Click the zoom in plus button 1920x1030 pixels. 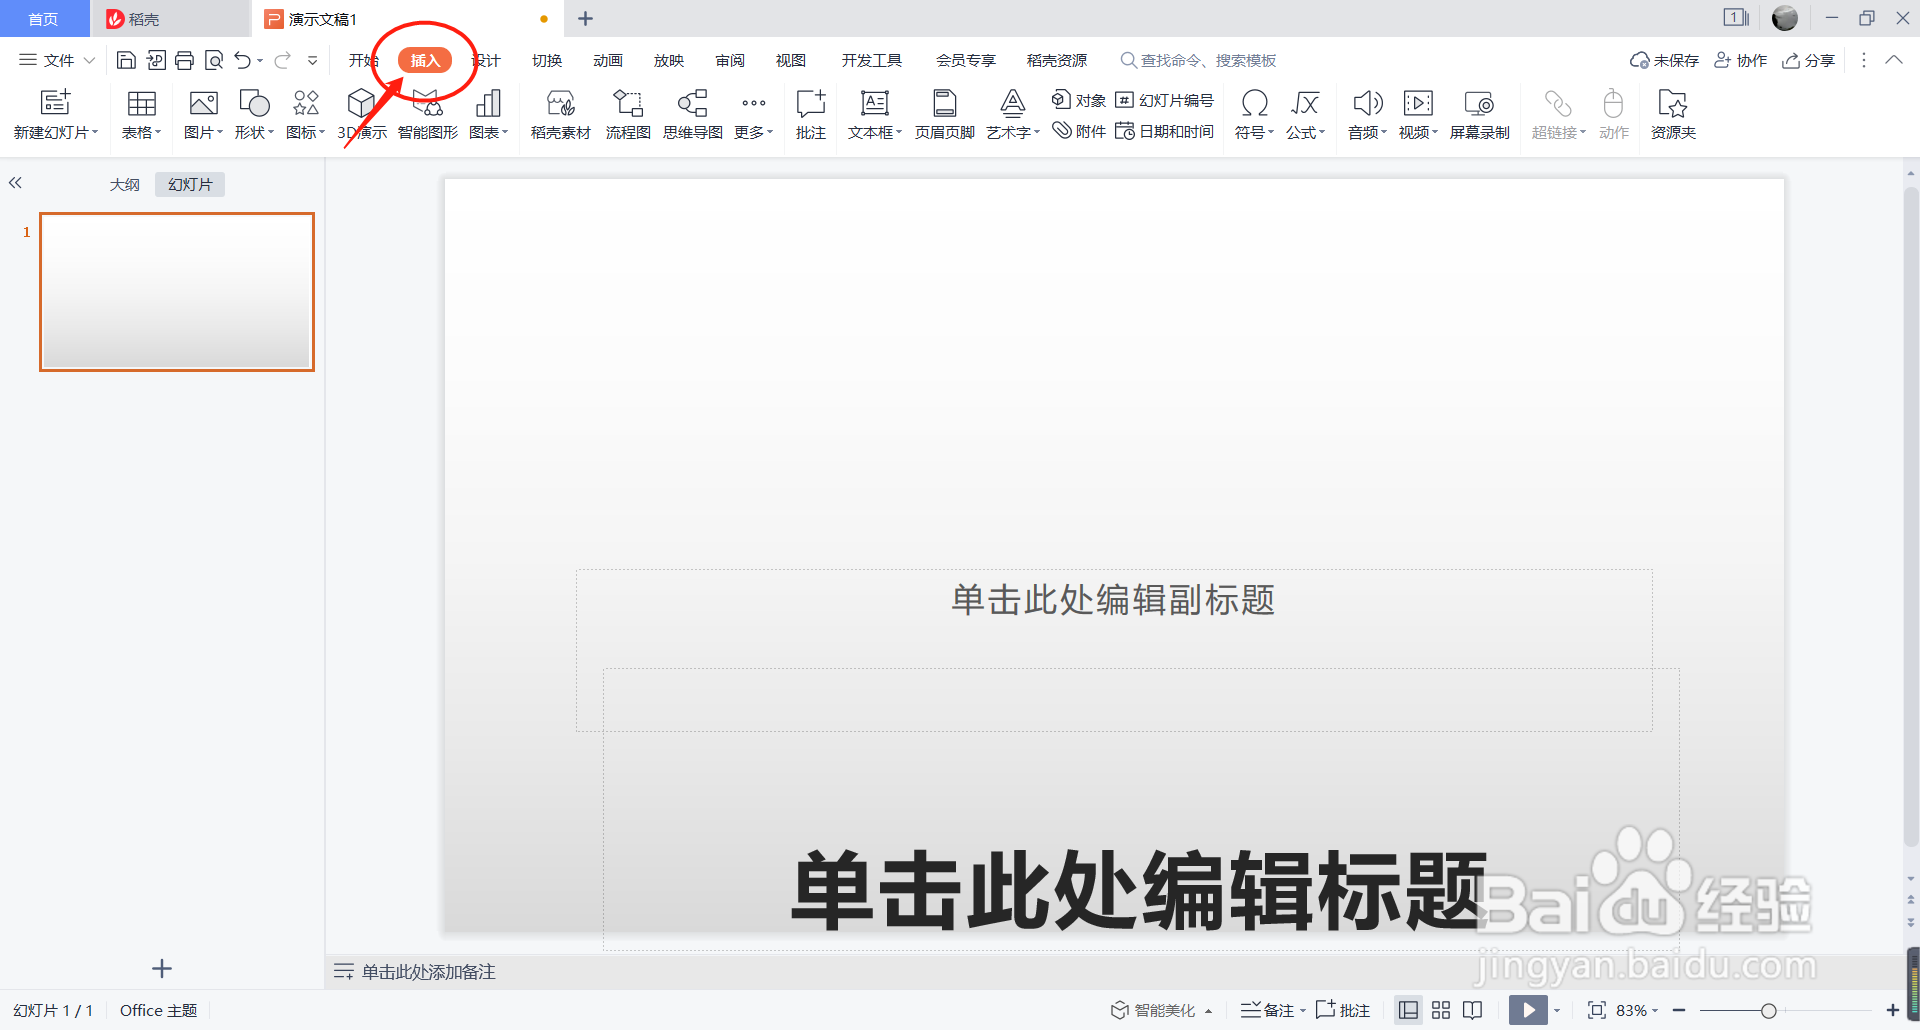click(x=1893, y=1010)
